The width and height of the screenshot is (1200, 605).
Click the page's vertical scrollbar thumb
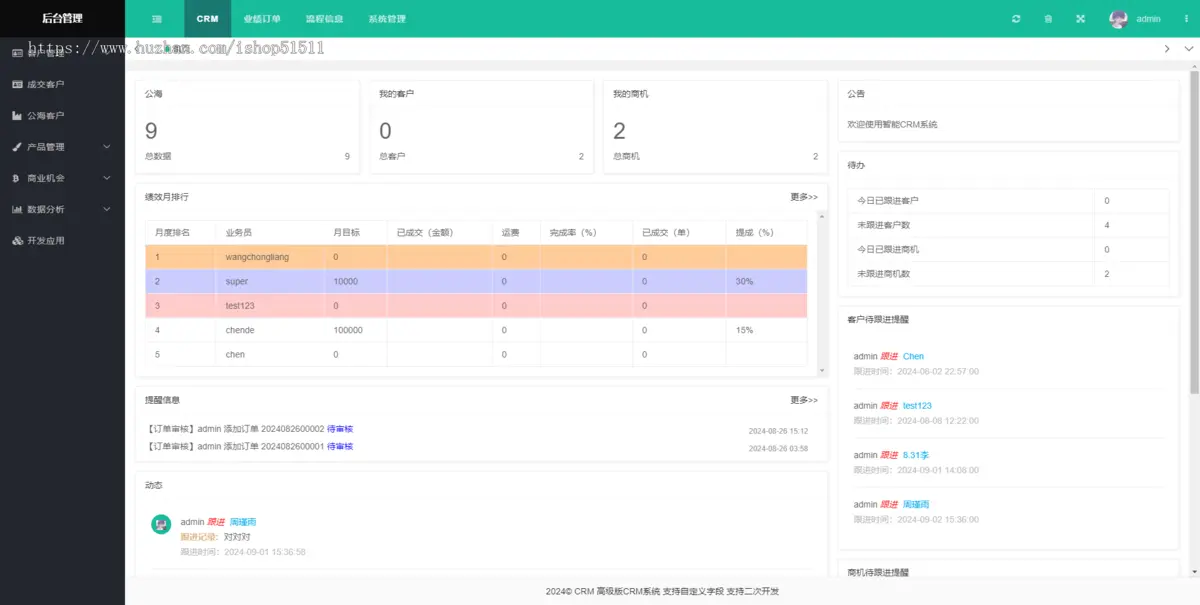click(x=1194, y=232)
